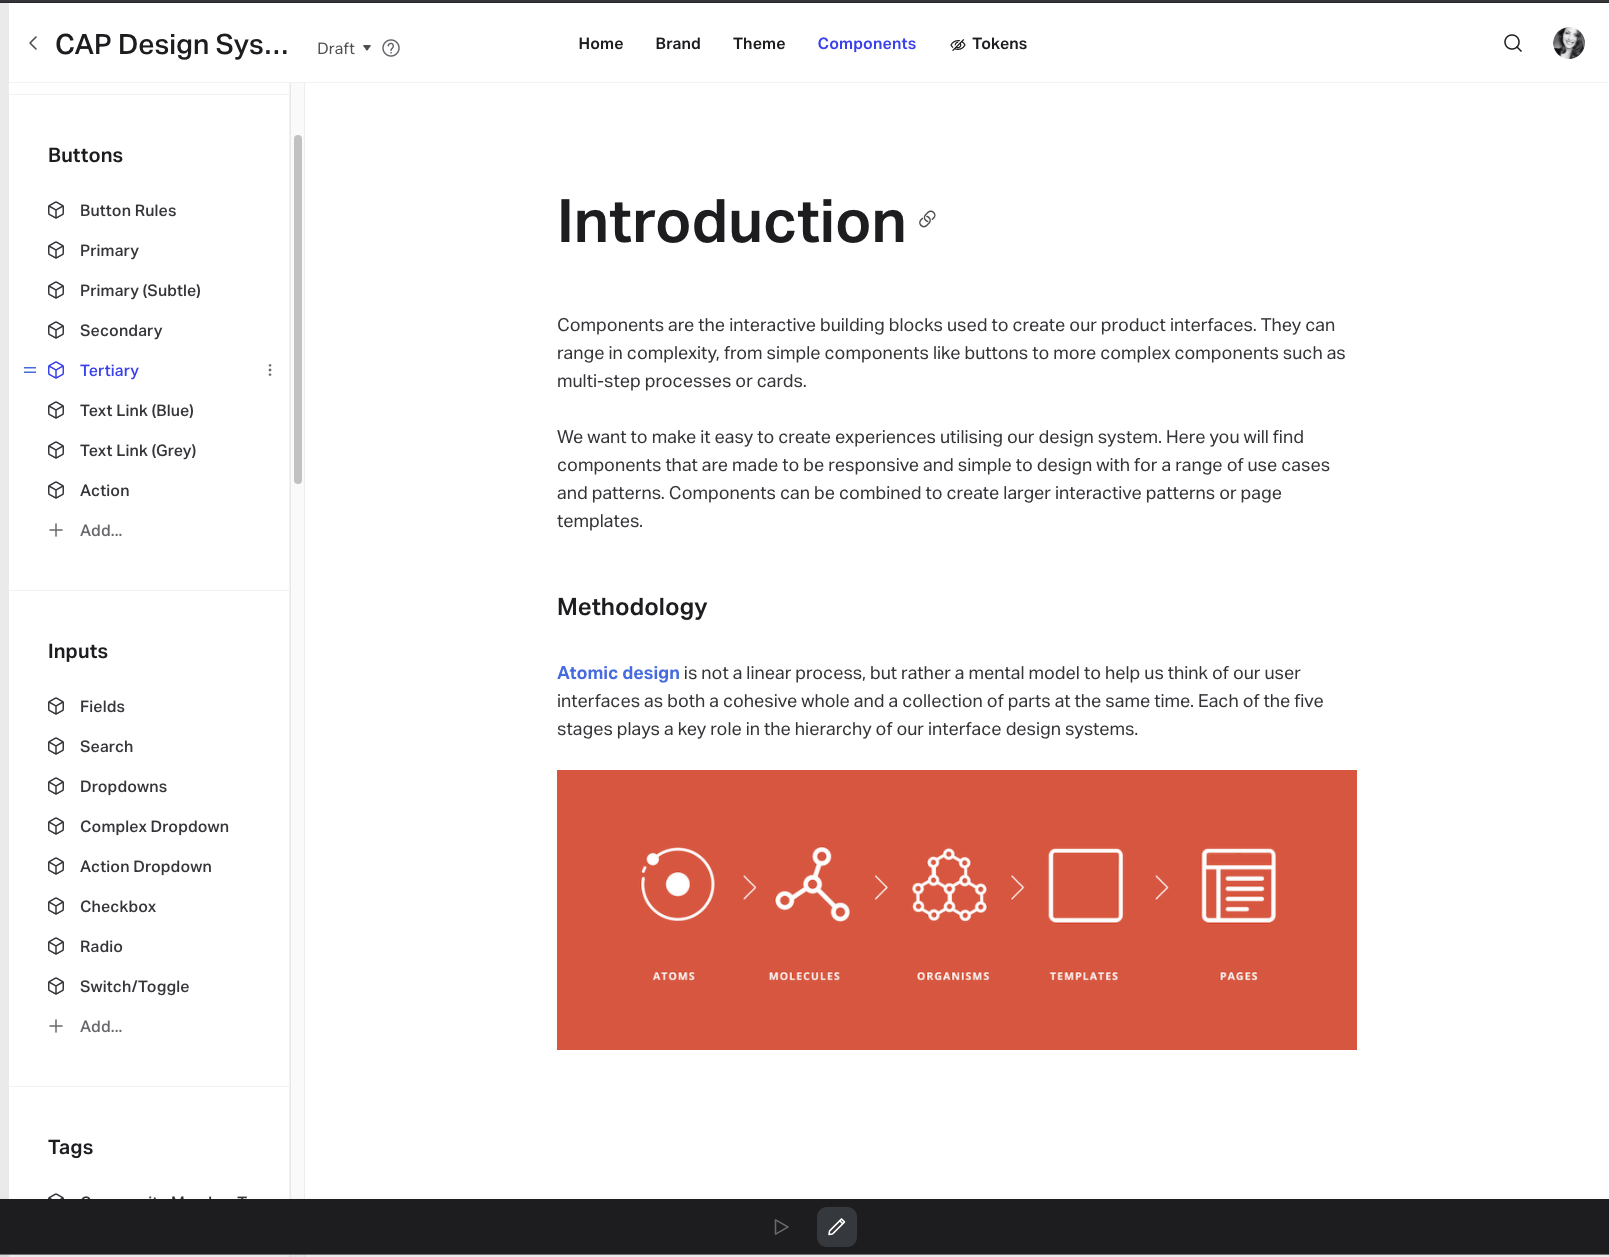This screenshot has height=1257, width=1609.
Task: Open the Theme tab
Action: pos(759,44)
